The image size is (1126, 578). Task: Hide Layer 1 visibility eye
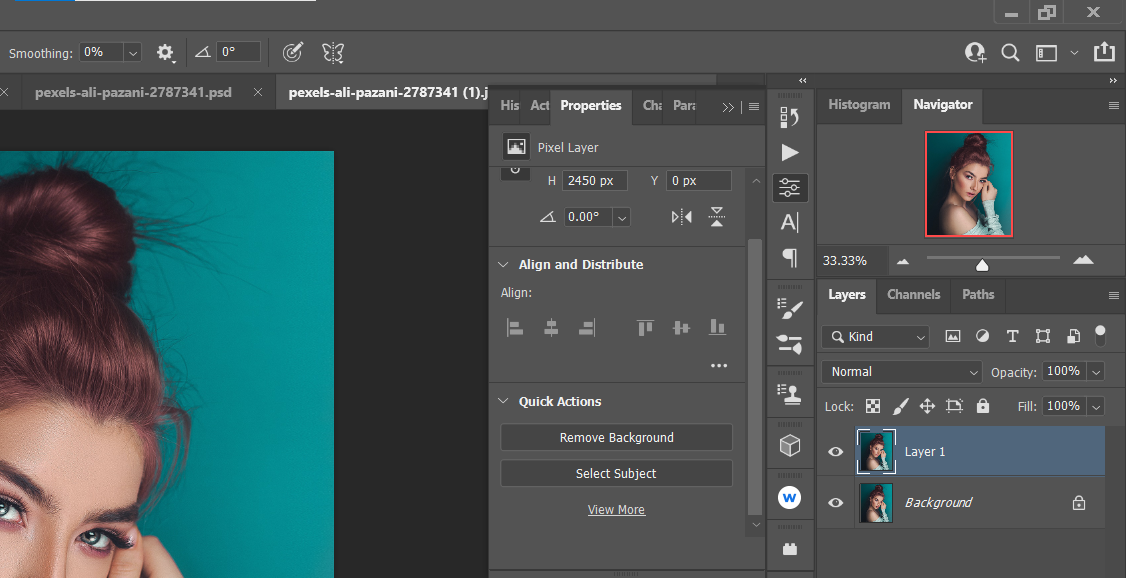[x=835, y=452]
